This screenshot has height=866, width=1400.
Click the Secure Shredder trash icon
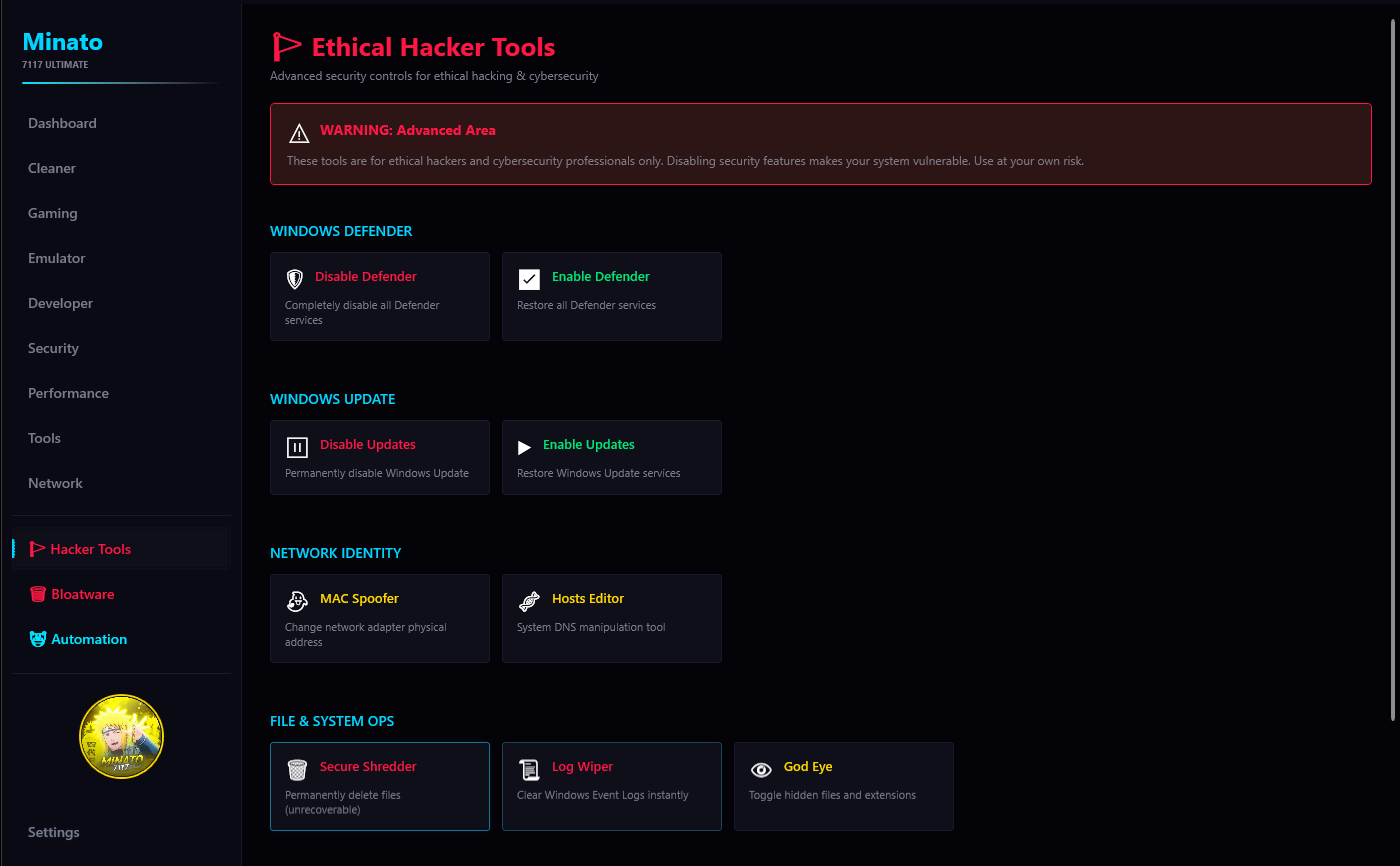297,769
